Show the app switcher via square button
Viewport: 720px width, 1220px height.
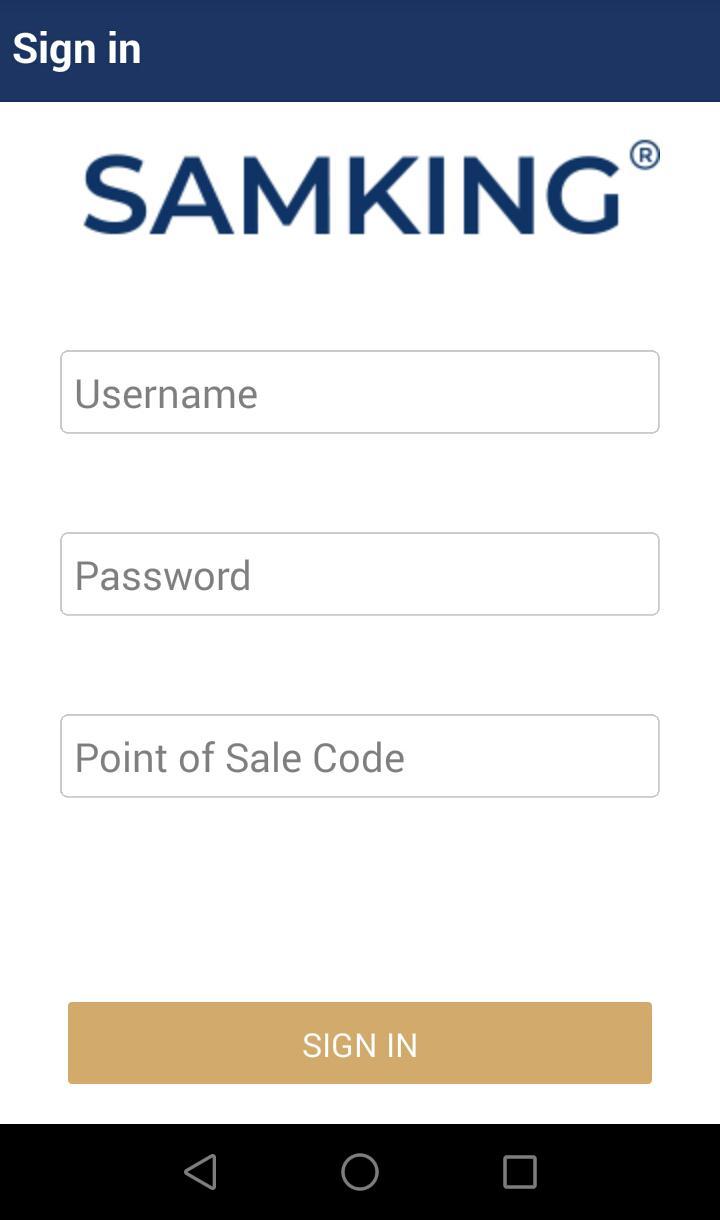point(519,1172)
